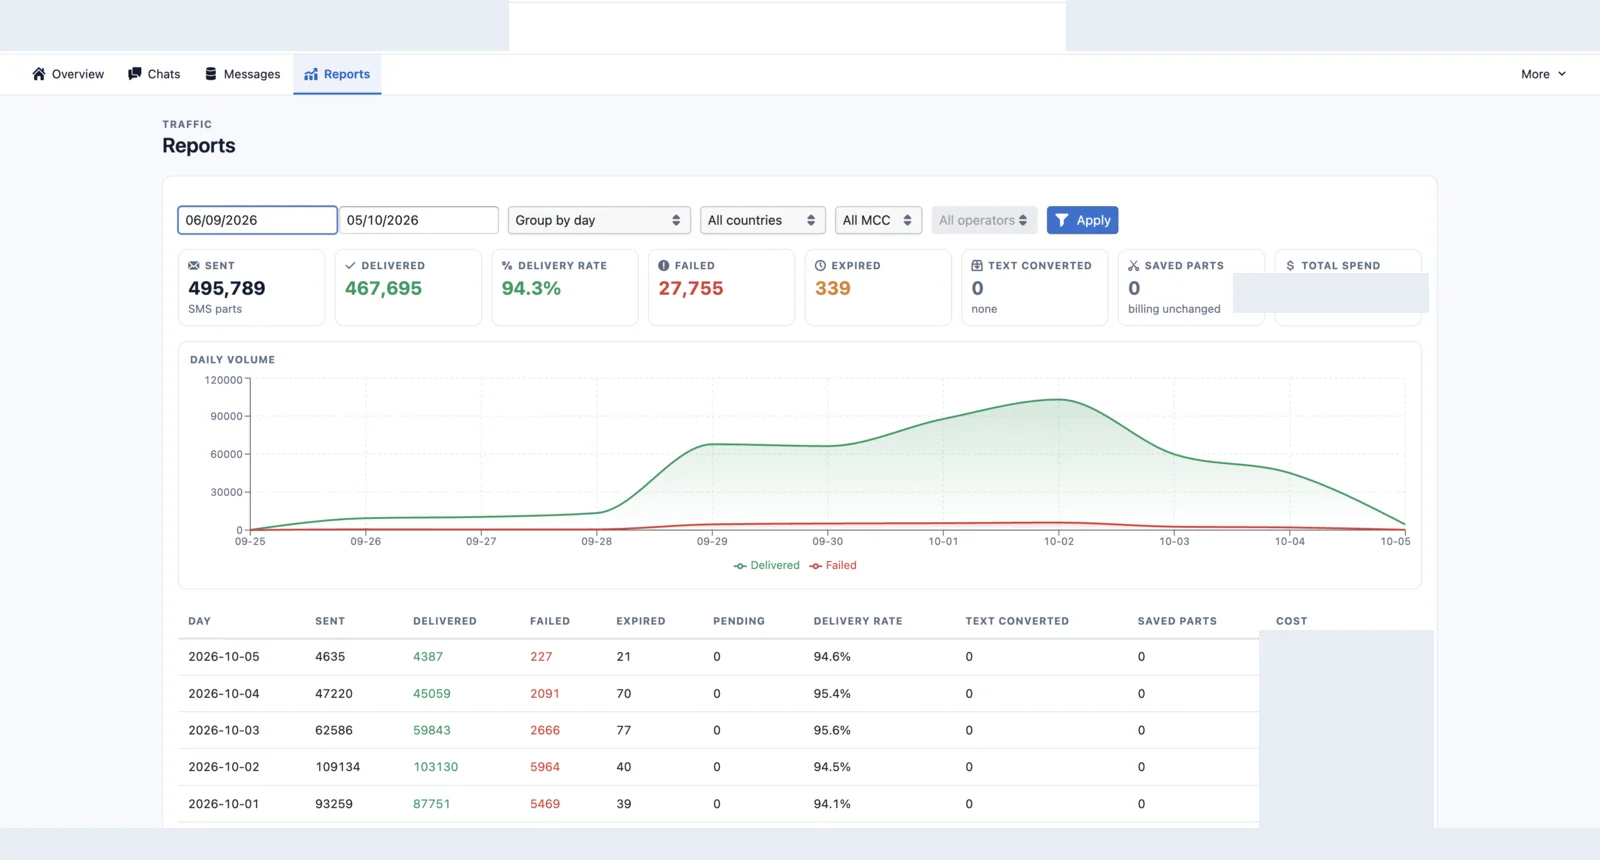Click the Messages database icon
1600x860 pixels.
(x=211, y=74)
